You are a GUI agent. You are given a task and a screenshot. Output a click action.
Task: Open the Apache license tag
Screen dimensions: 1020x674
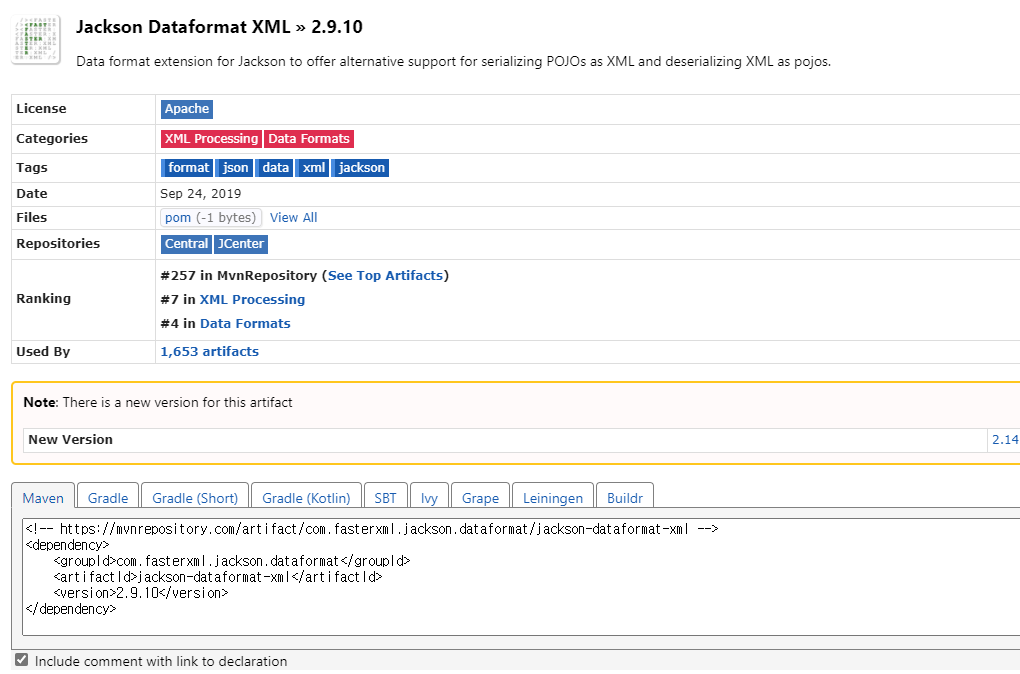point(187,109)
